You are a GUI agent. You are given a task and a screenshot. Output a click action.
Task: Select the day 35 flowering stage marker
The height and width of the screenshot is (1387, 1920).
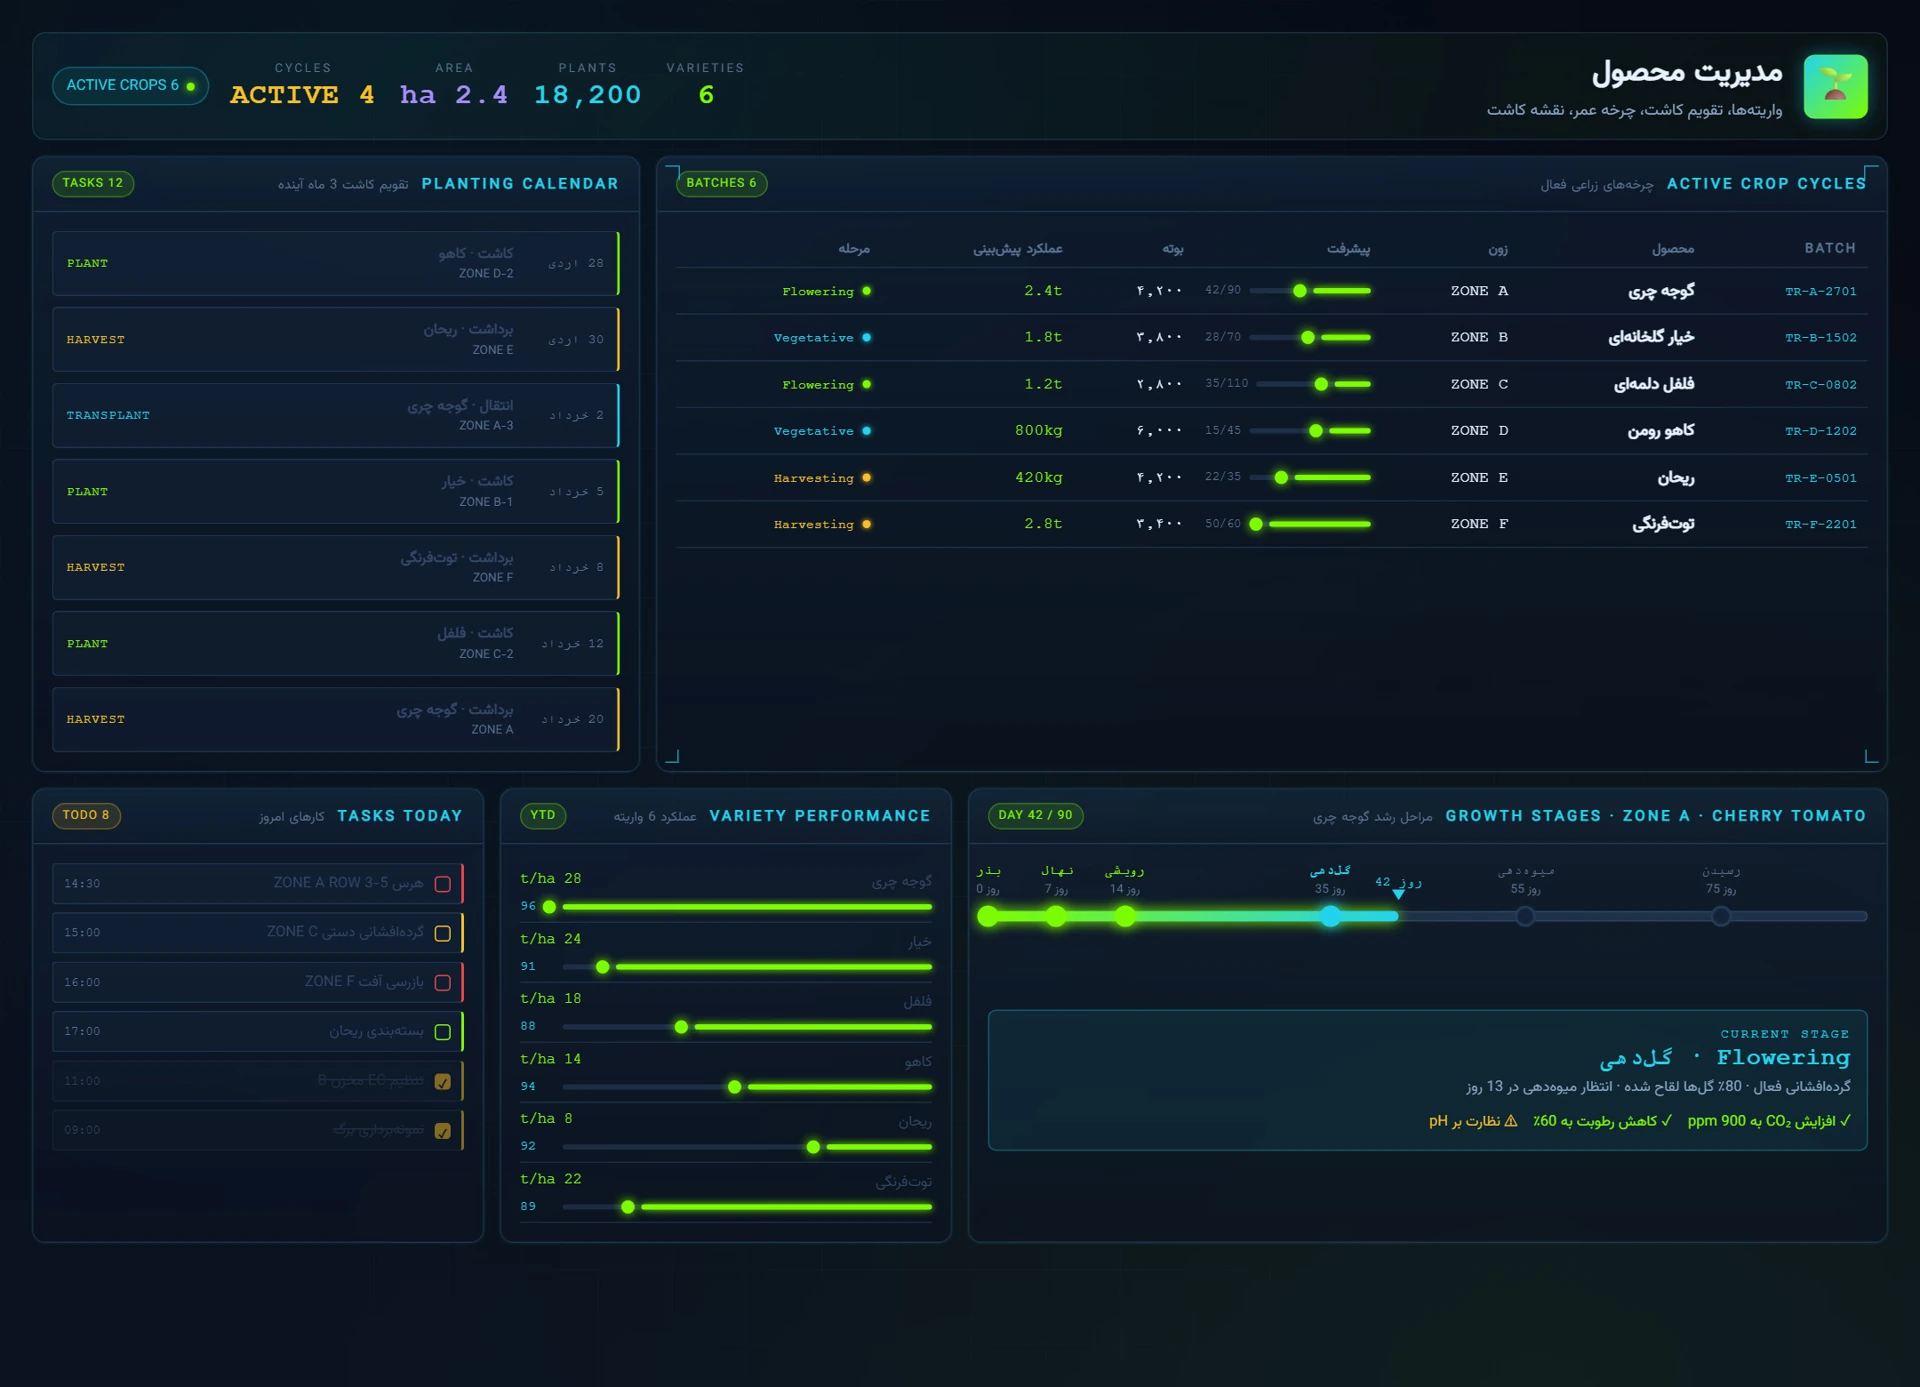click(x=1330, y=916)
